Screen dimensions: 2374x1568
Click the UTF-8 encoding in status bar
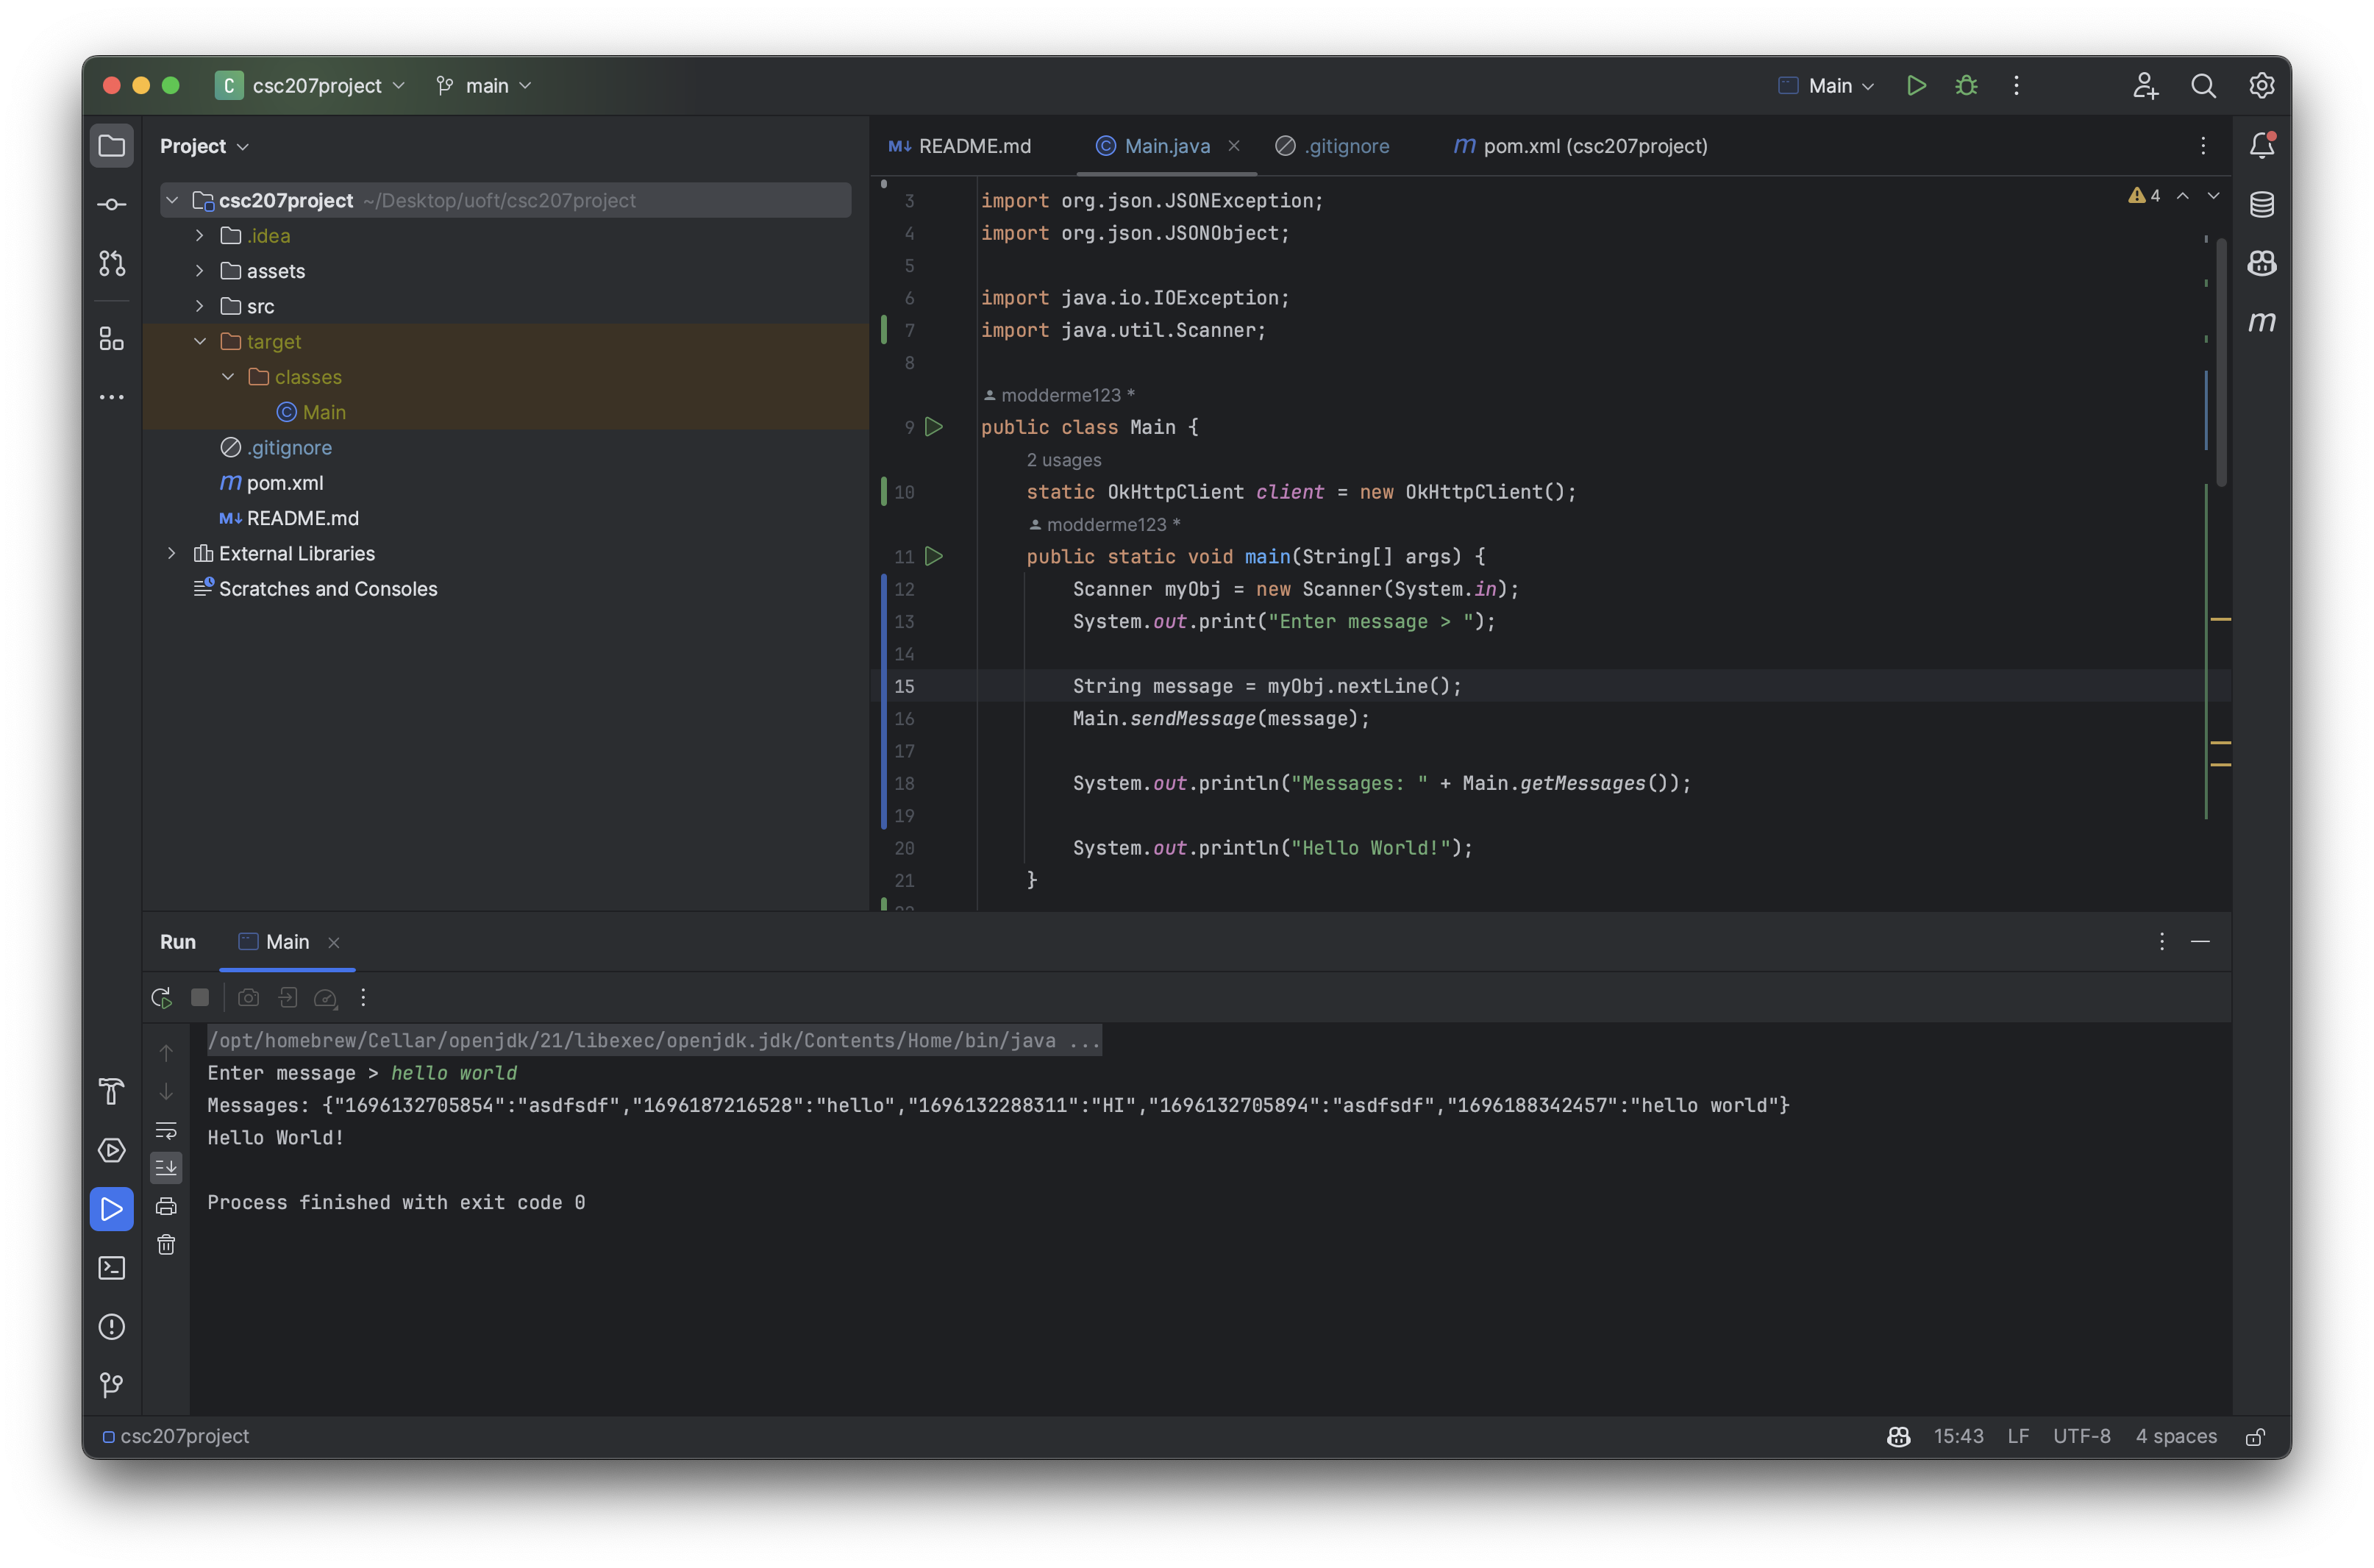coord(2081,1436)
